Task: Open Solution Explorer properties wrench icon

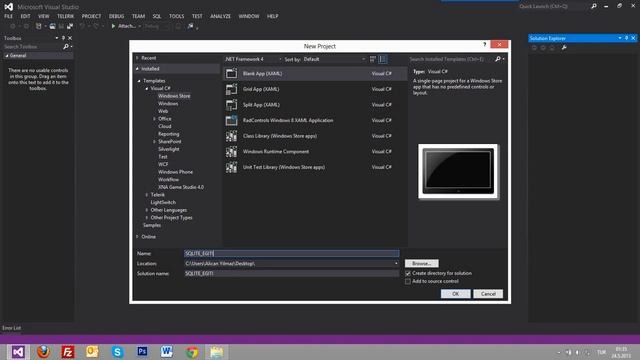Action: click(x=564, y=48)
